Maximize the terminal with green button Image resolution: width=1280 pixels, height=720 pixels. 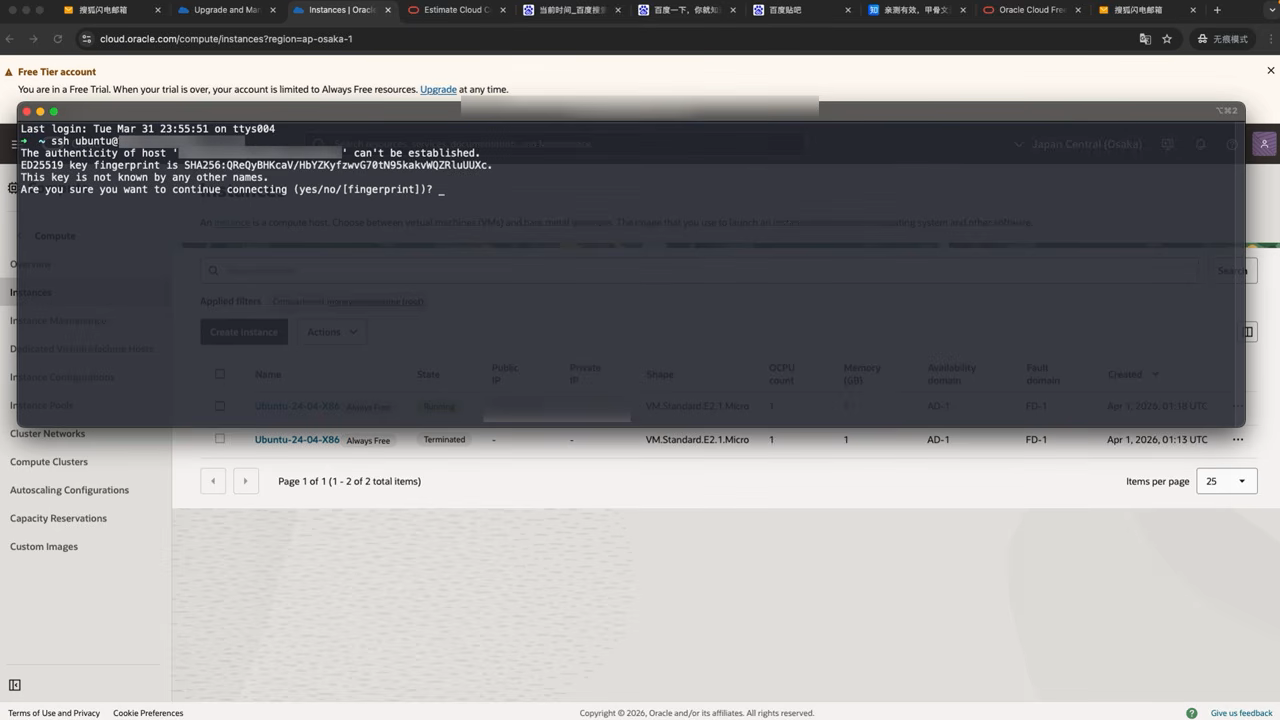[54, 111]
